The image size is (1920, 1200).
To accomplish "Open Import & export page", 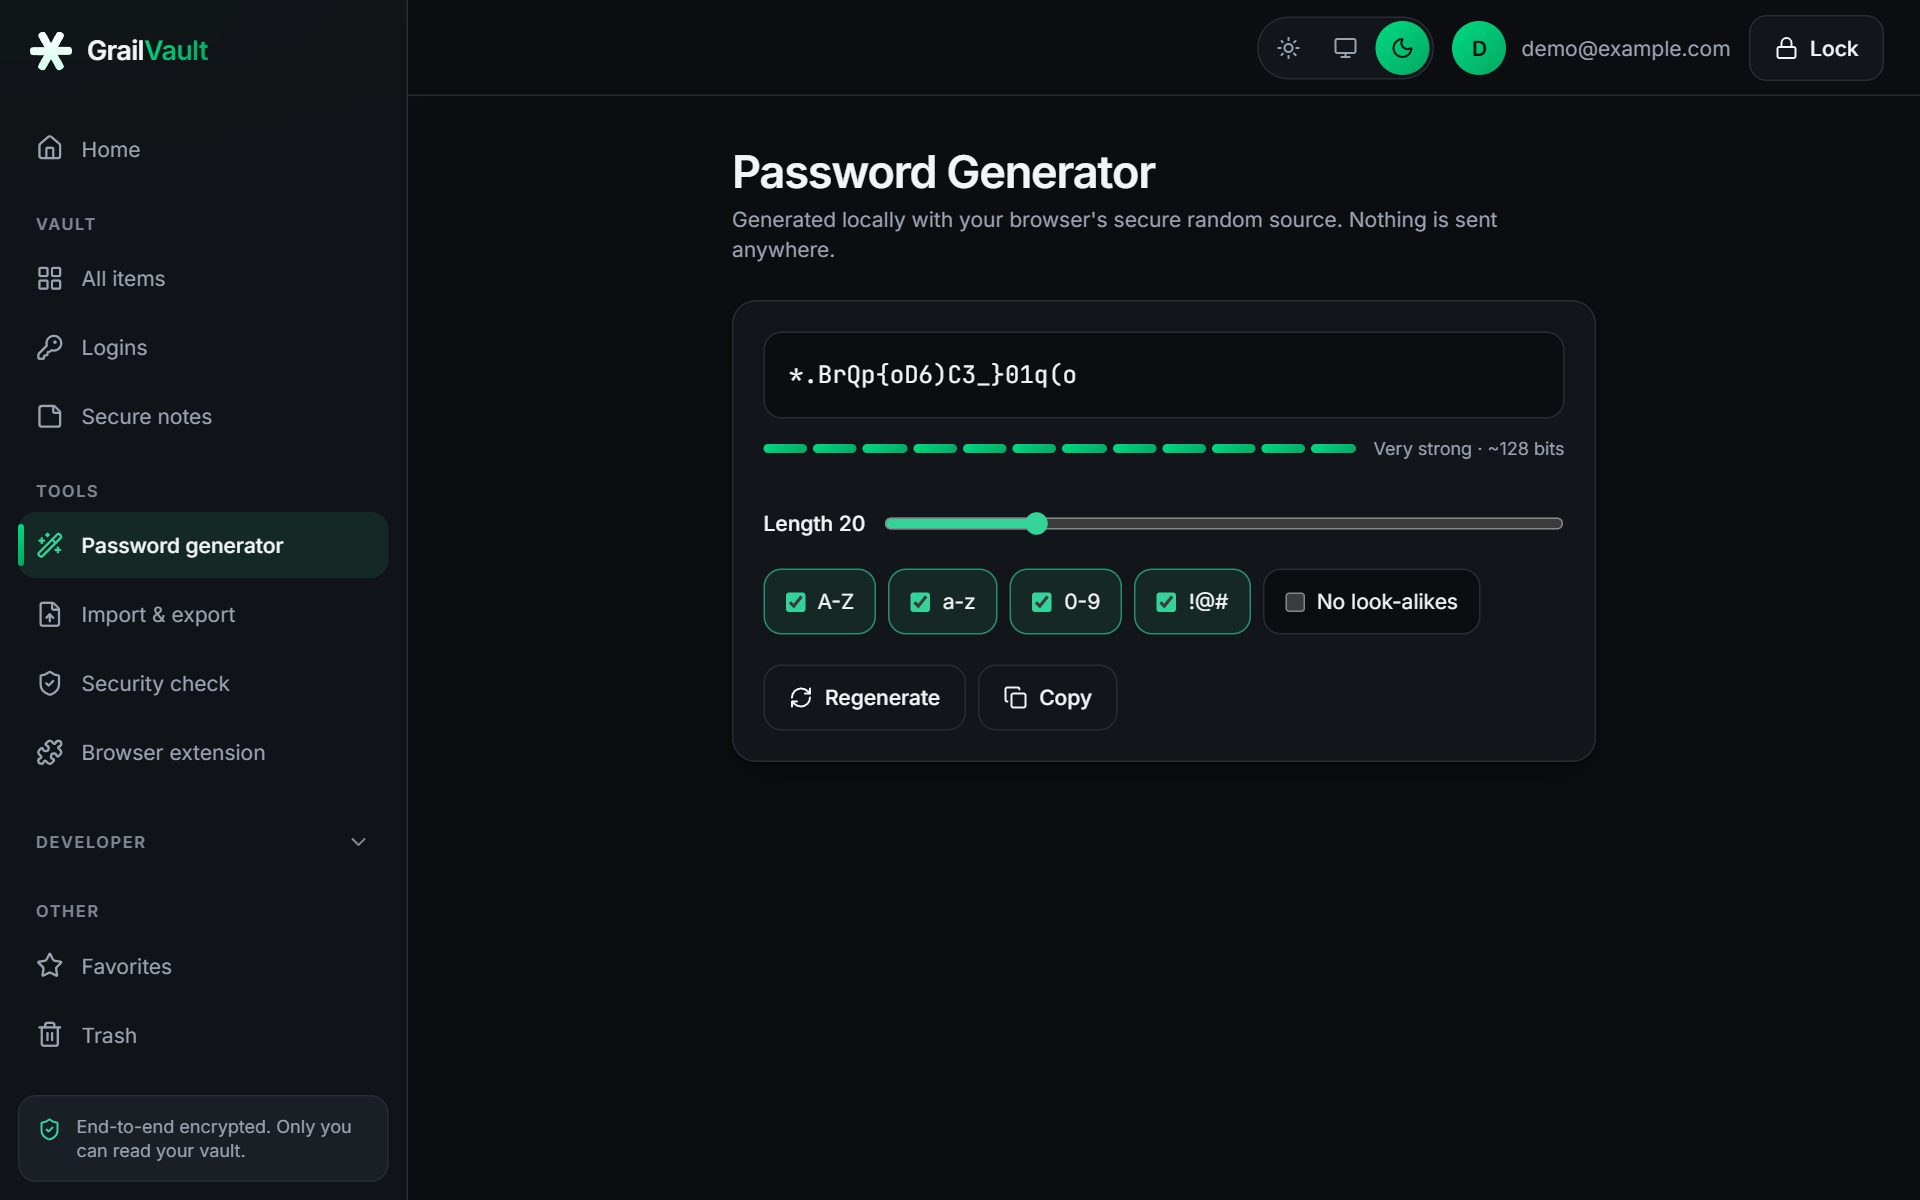I will (x=203, y=614).
